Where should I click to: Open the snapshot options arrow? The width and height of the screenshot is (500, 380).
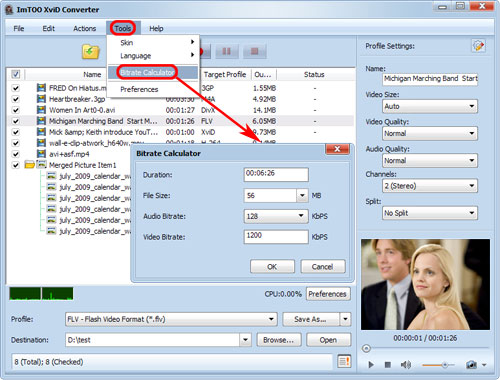pos(484,365)
